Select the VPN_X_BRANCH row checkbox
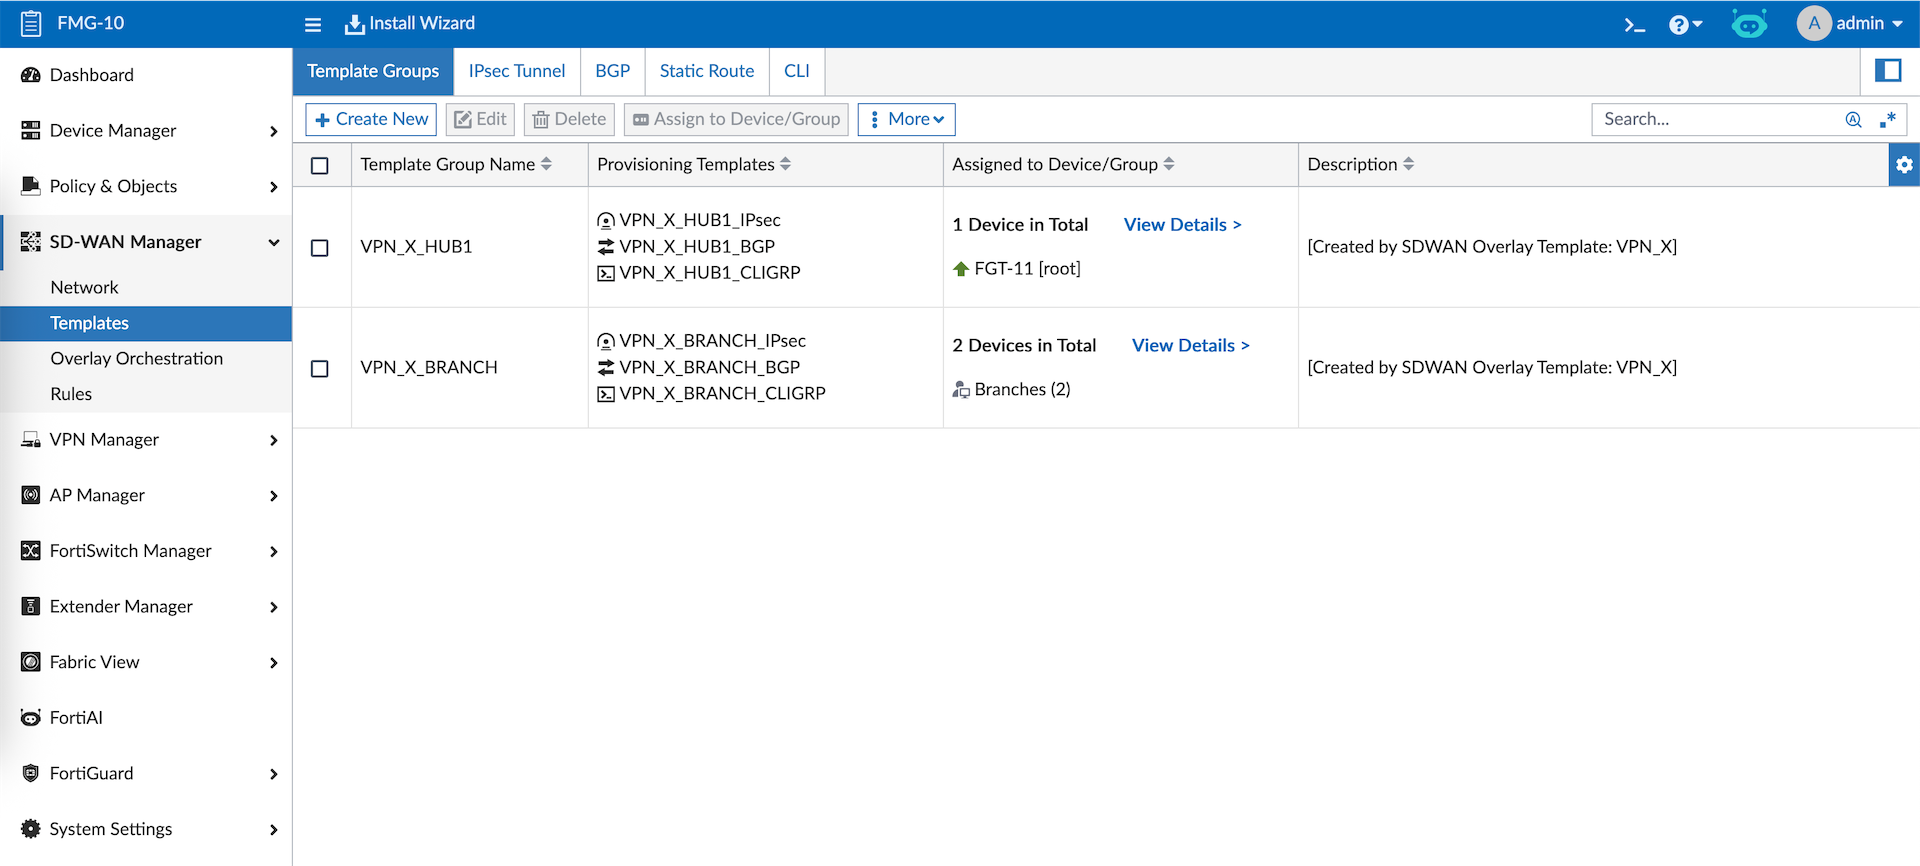This screenshot has height=866, width=1920. click(320, 369)
